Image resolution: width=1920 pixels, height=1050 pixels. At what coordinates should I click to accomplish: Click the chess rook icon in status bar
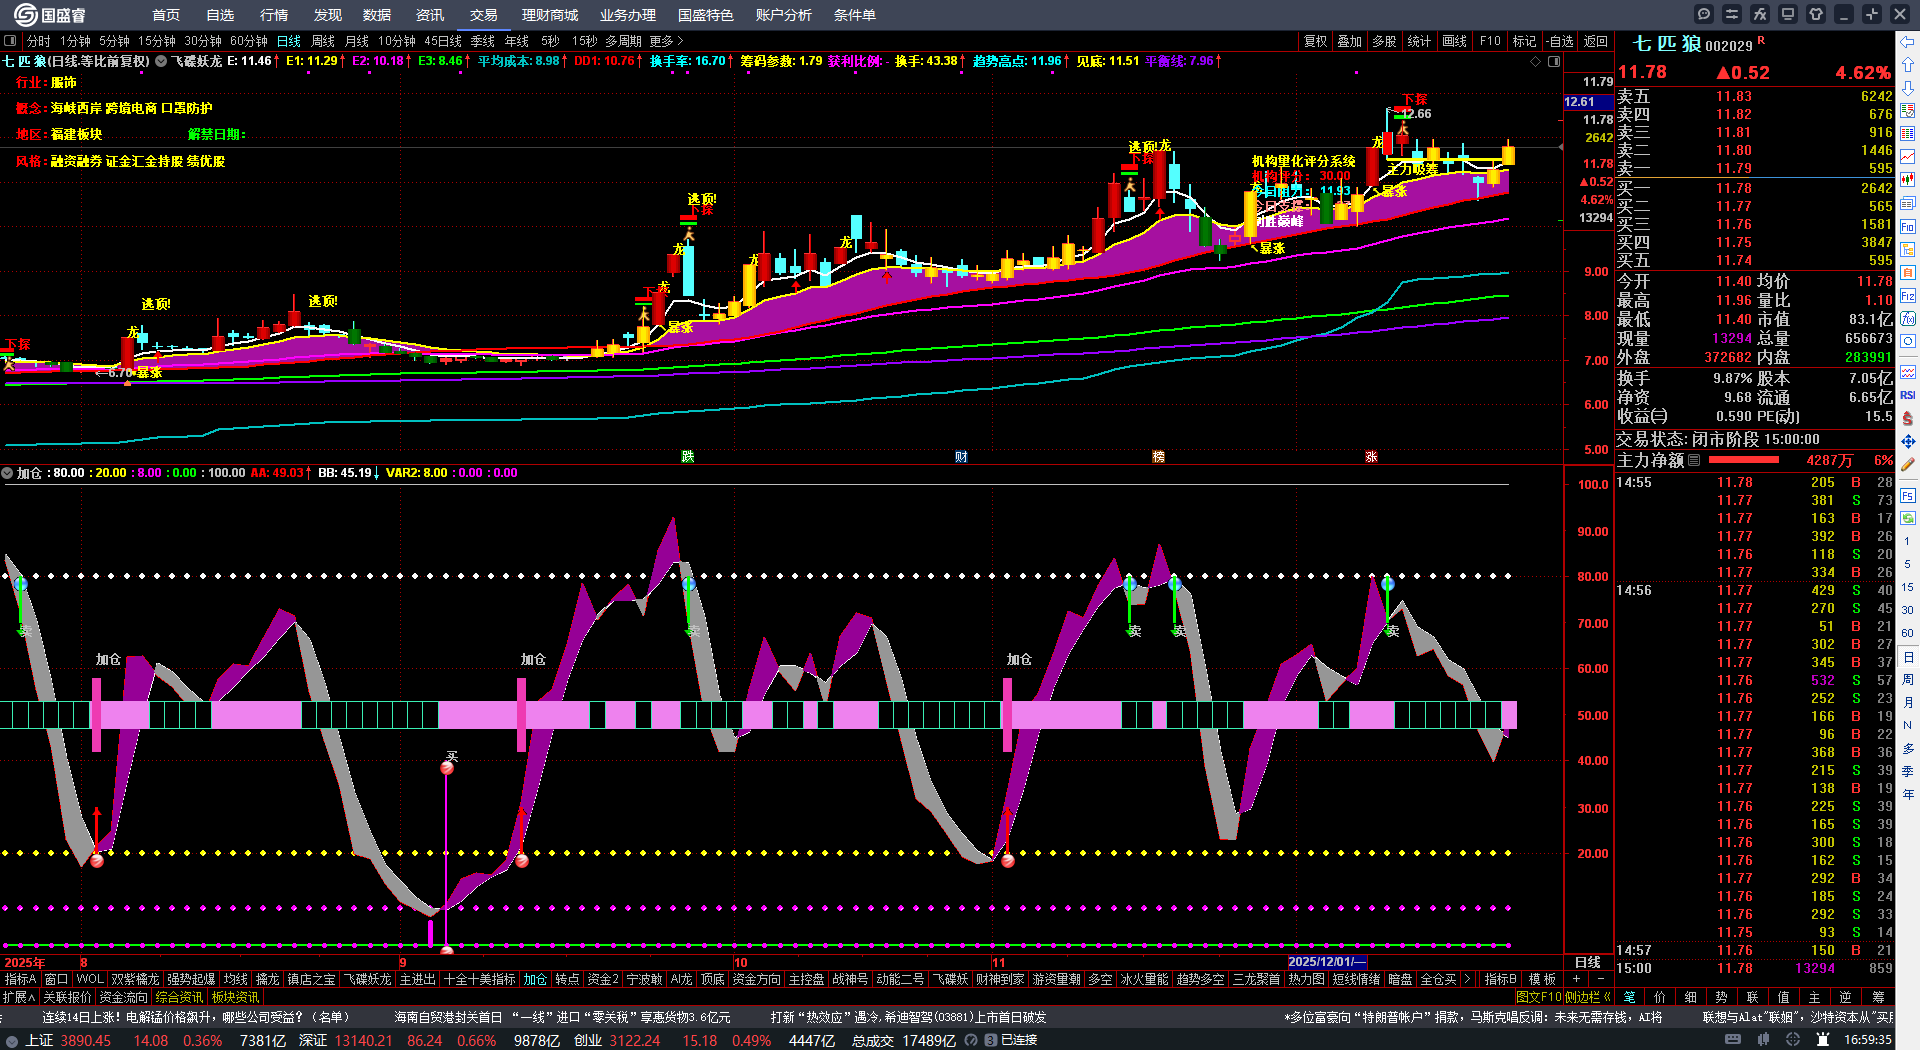[1822, 1040]
